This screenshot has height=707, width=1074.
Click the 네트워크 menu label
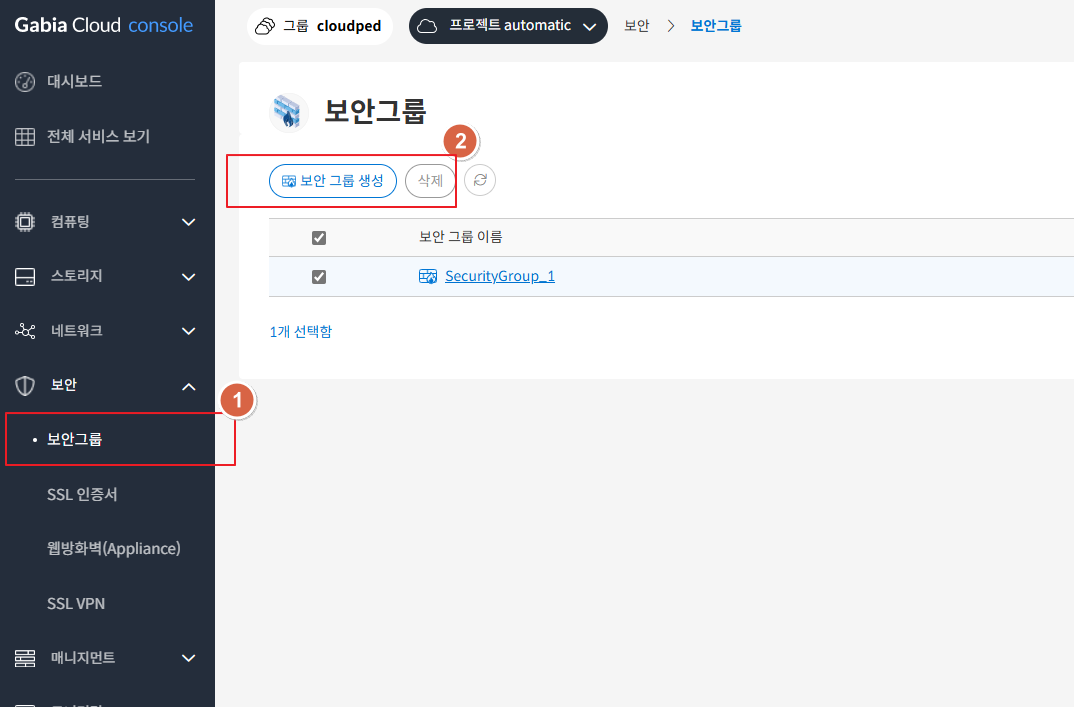point(77,331)
